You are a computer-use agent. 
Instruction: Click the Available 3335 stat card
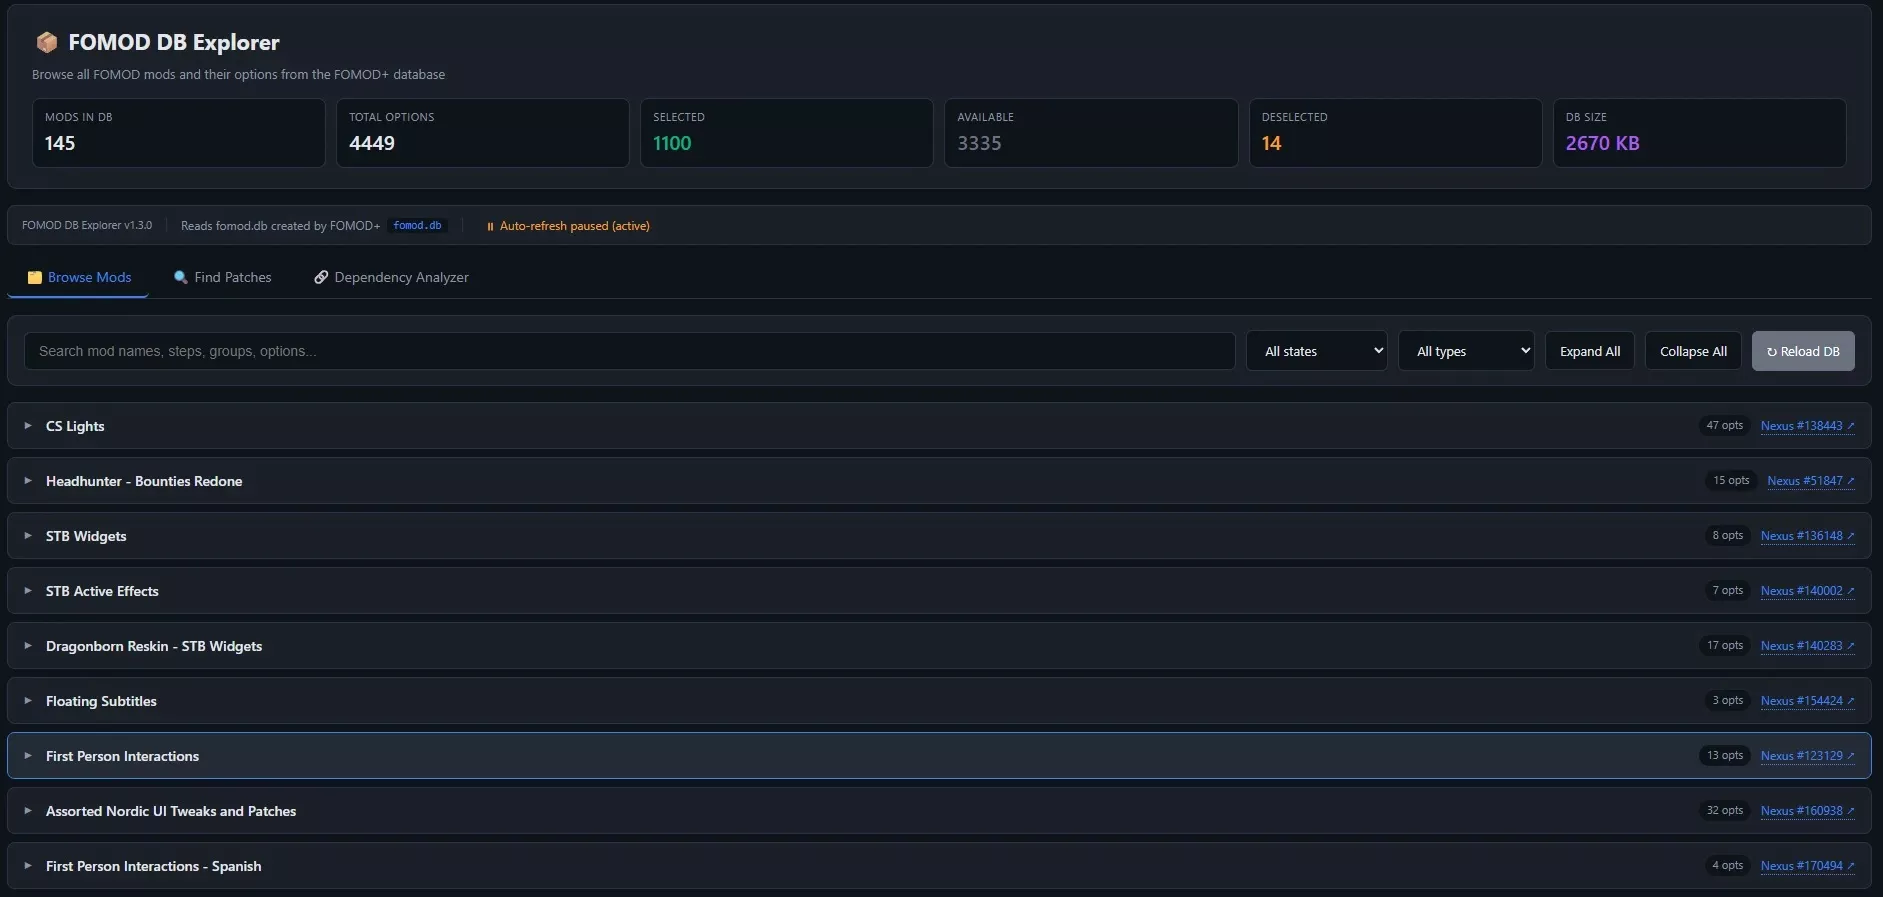click(x=1091, y=133)
